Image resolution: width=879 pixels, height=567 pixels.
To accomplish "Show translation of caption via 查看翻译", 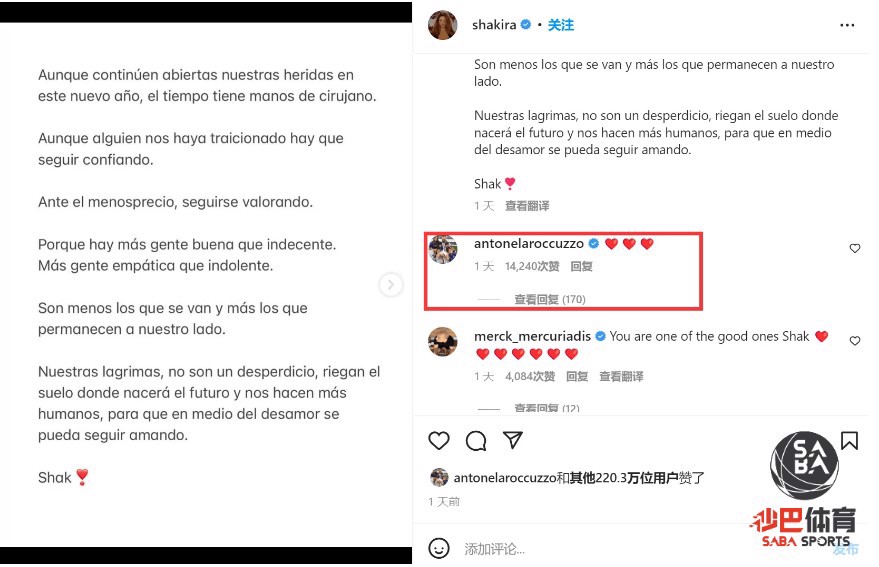I will point(527,206).
